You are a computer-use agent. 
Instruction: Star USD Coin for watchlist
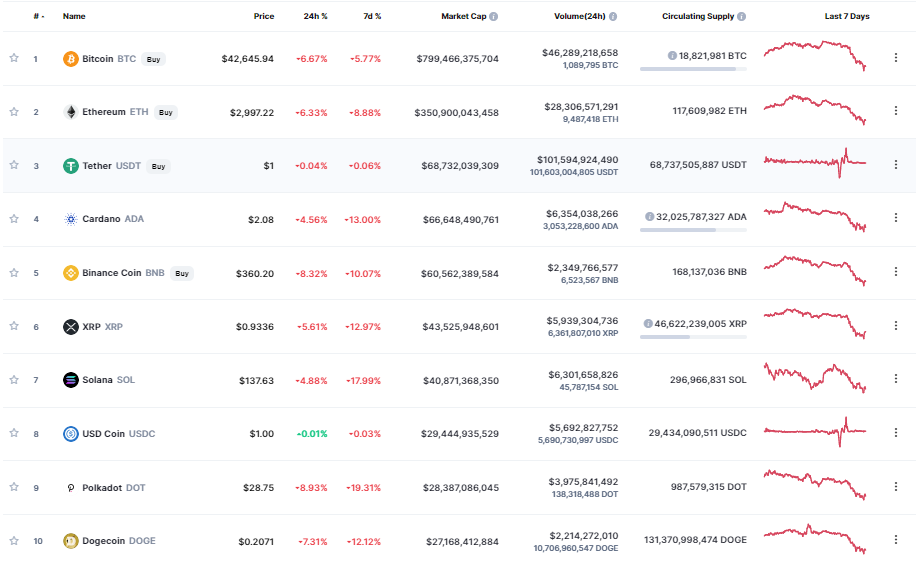click(14, 433)
